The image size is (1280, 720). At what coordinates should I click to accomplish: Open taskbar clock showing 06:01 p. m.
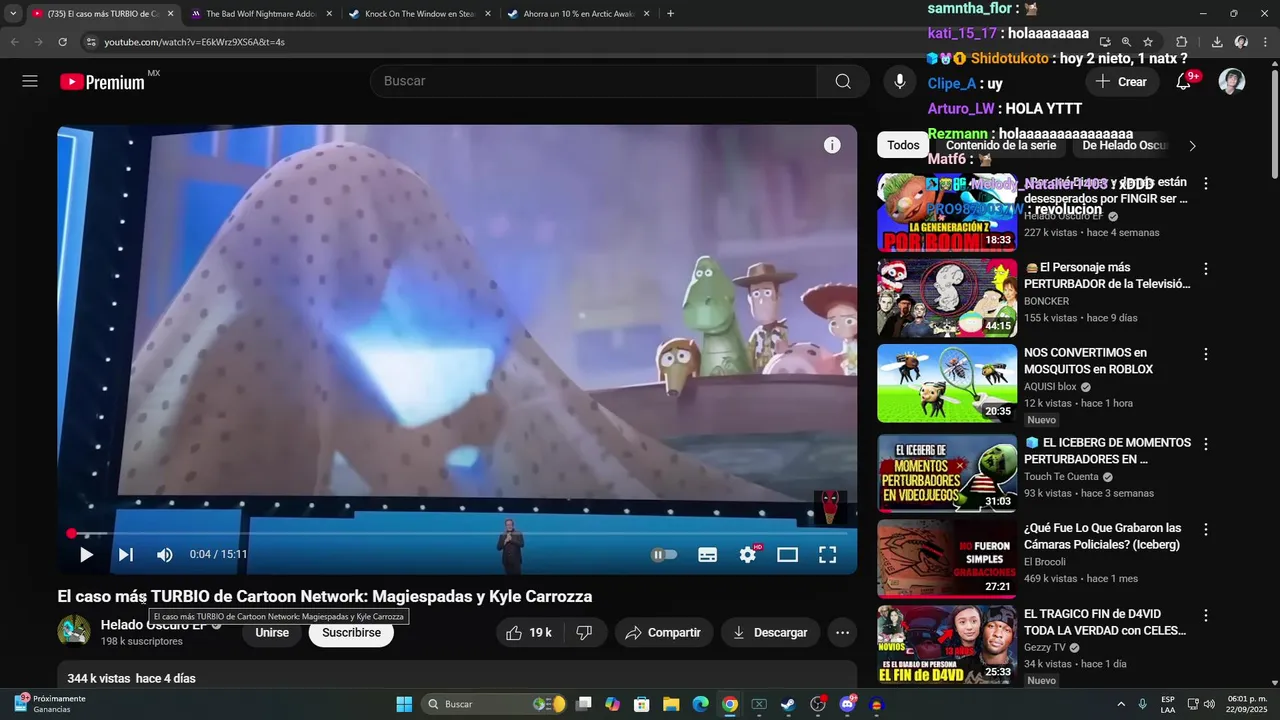coord(1246,704)
